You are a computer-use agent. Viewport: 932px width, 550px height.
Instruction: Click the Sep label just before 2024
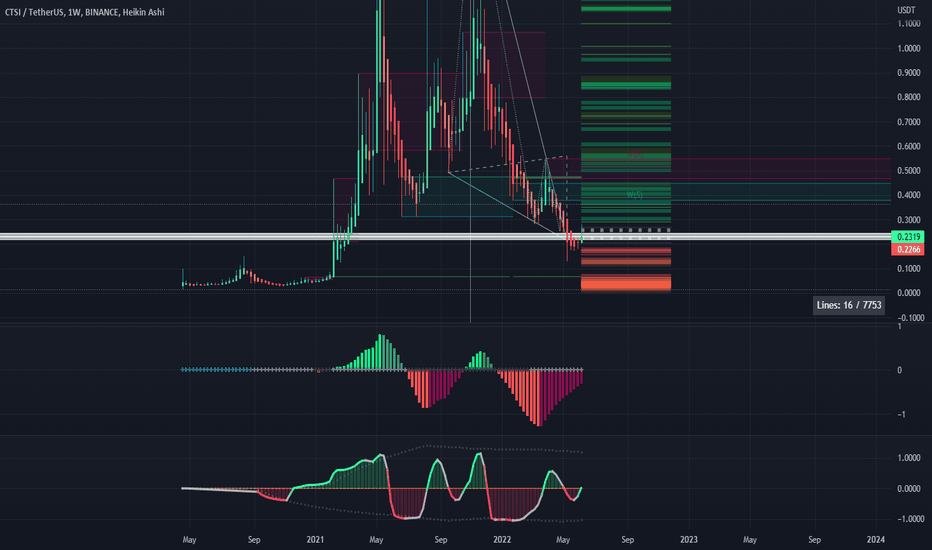tap(814, 540)
